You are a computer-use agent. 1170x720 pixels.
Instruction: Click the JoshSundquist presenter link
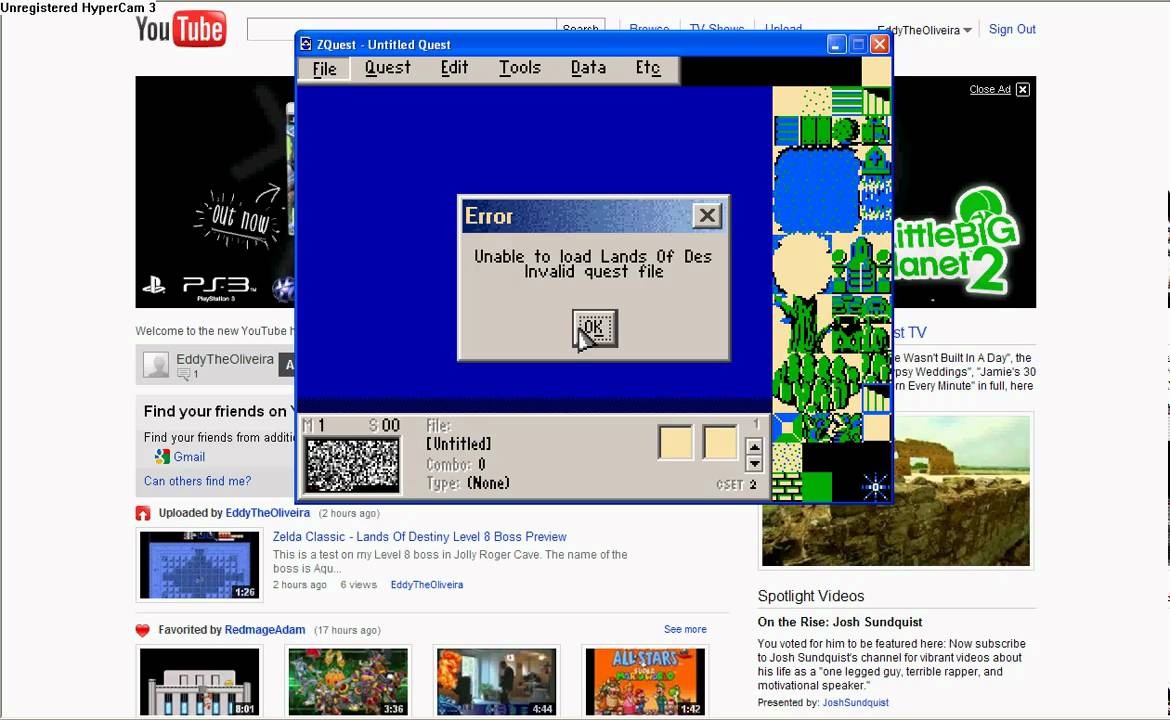coord(855,702)
